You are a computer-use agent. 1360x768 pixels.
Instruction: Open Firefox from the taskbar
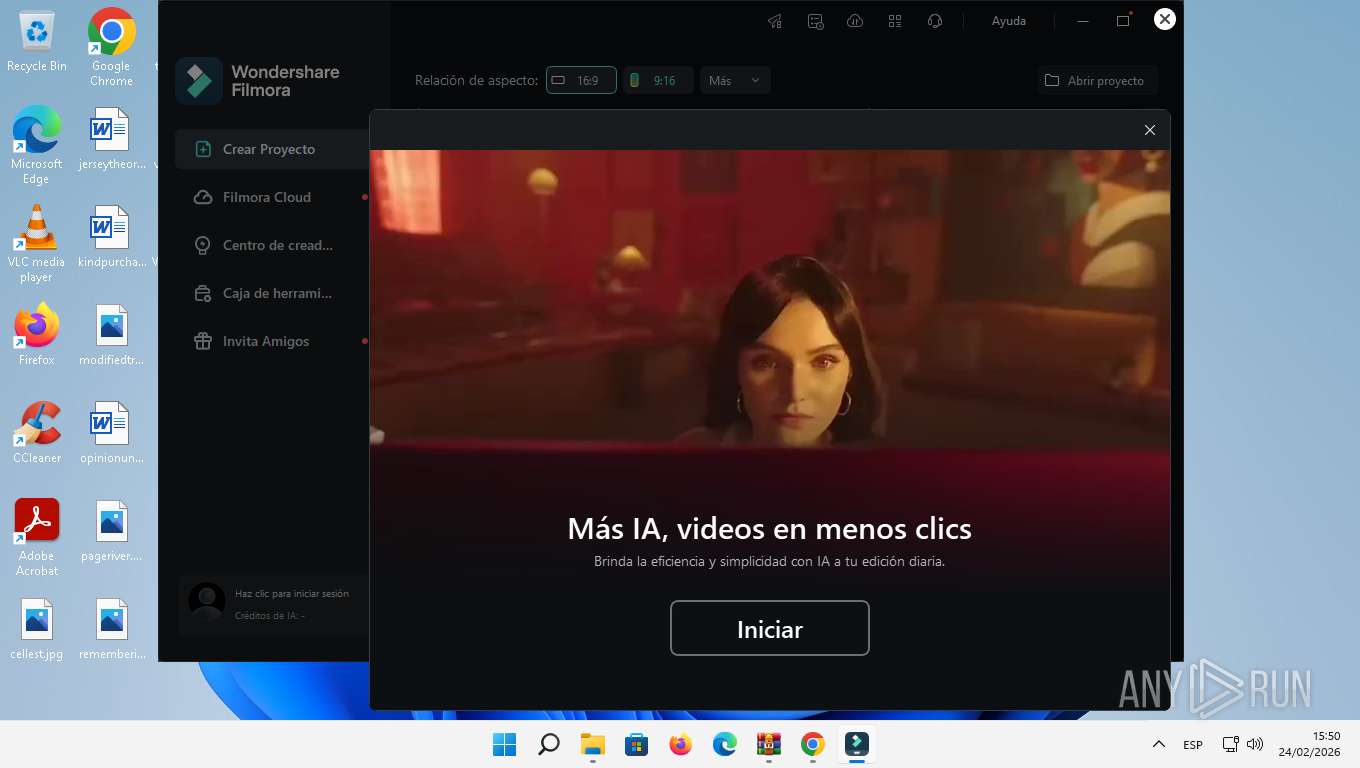coord(681,744)
